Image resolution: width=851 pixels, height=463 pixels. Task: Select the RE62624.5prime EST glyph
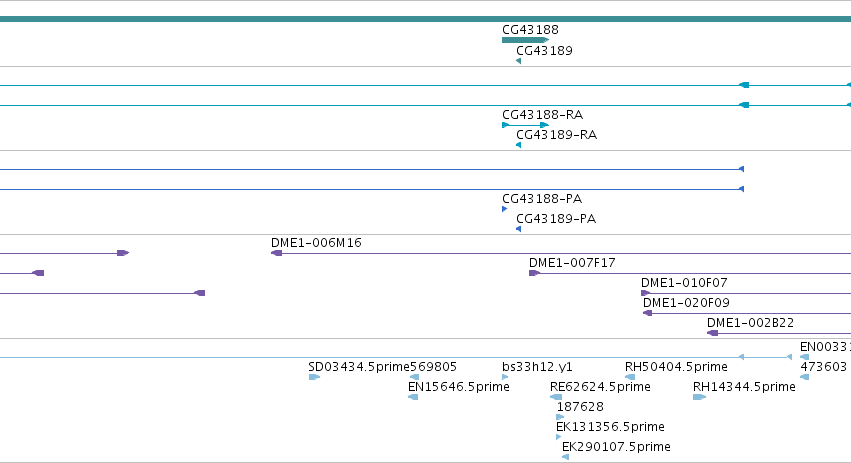[x=556, y=397]
